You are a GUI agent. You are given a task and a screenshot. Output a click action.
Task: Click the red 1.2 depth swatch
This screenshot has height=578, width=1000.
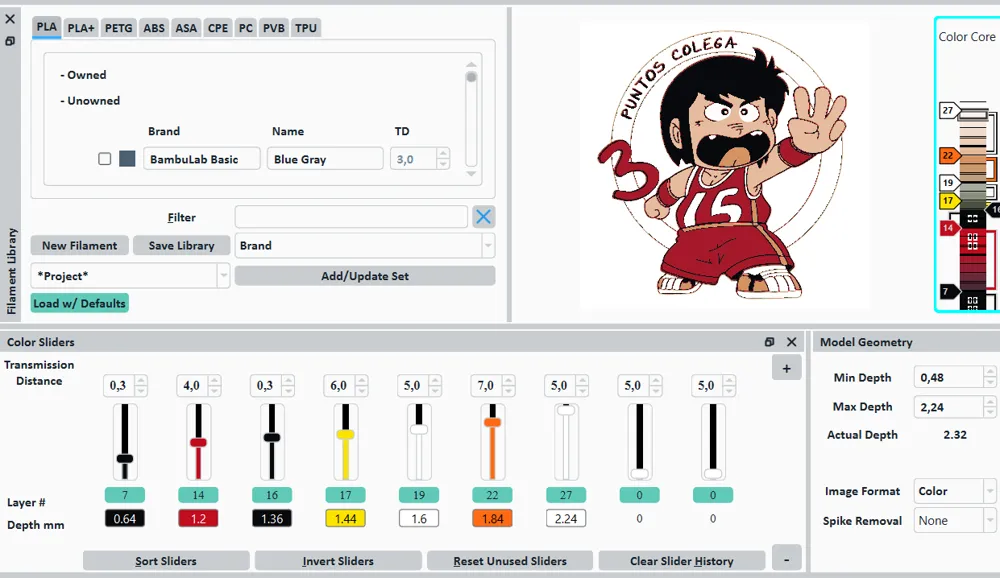click(x=198, y=519)
